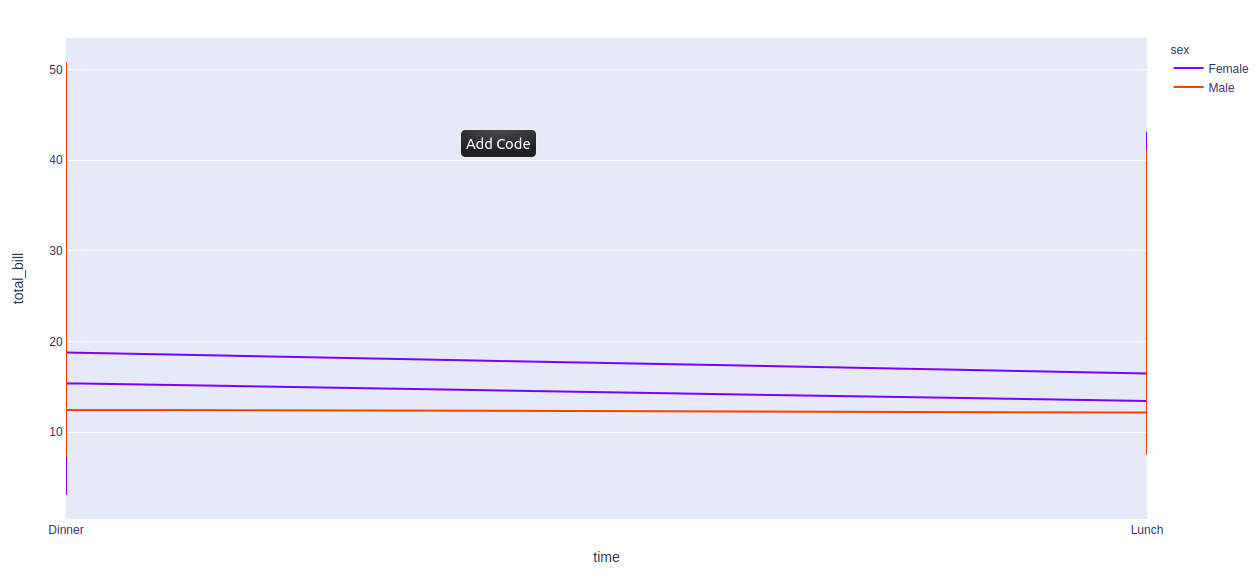The image size is (1258, 578).
Task: Select the Dinner x-axis tick label
Action: click(66, 530)
